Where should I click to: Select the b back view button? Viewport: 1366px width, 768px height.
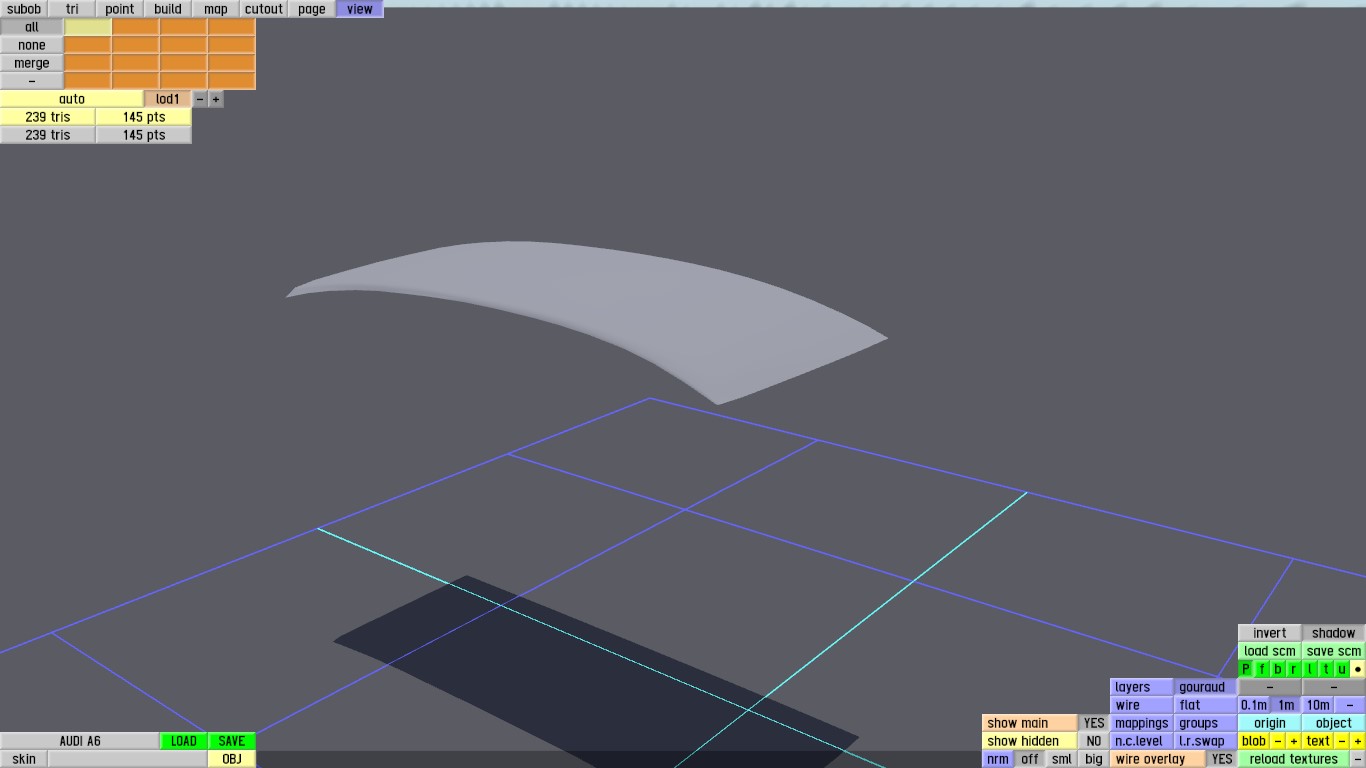(x=1278, y=669)
